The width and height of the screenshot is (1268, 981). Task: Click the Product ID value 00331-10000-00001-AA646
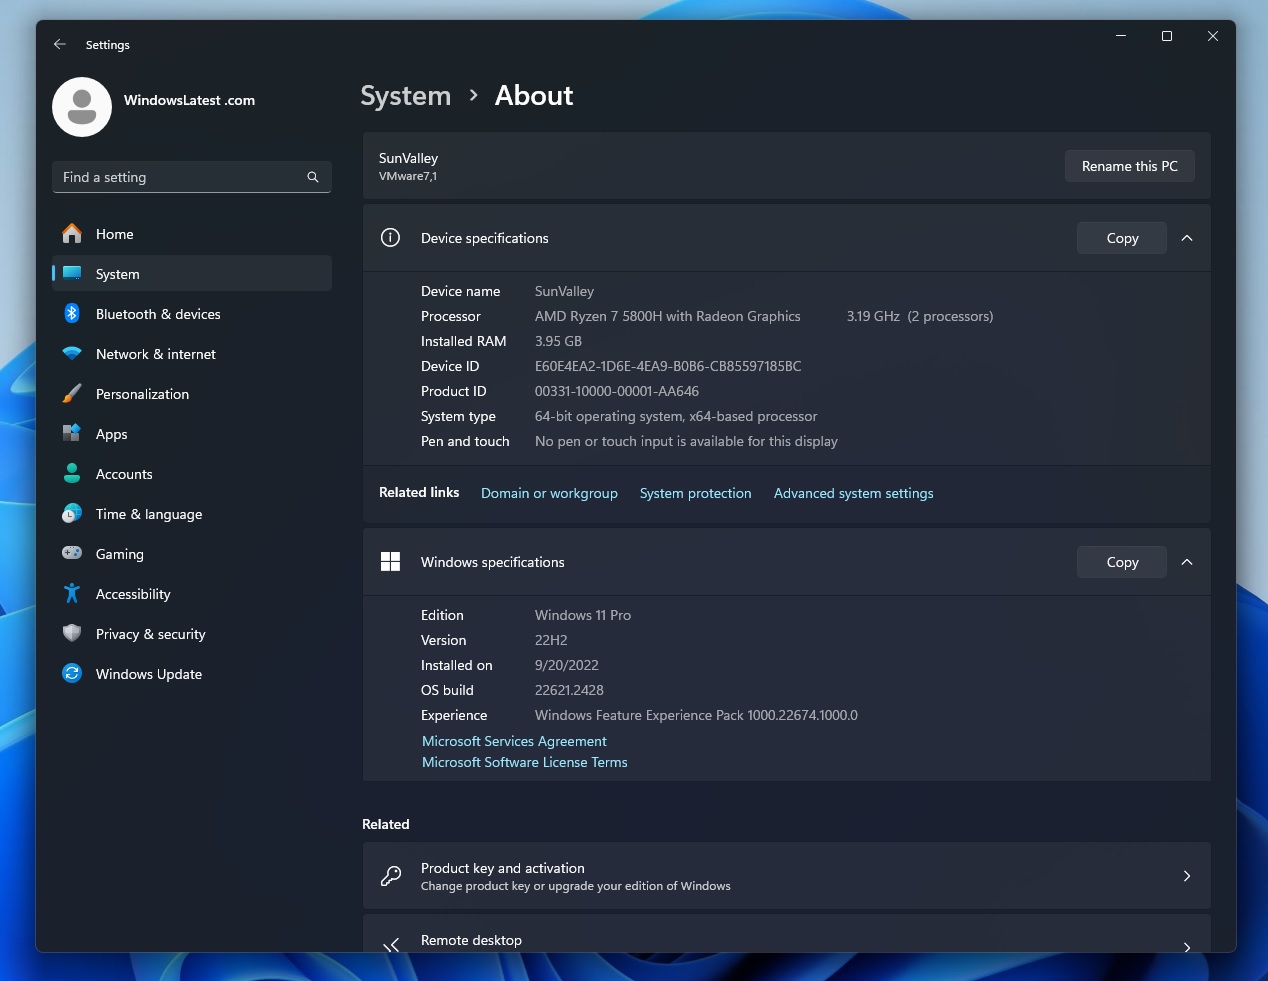[617, 391]
